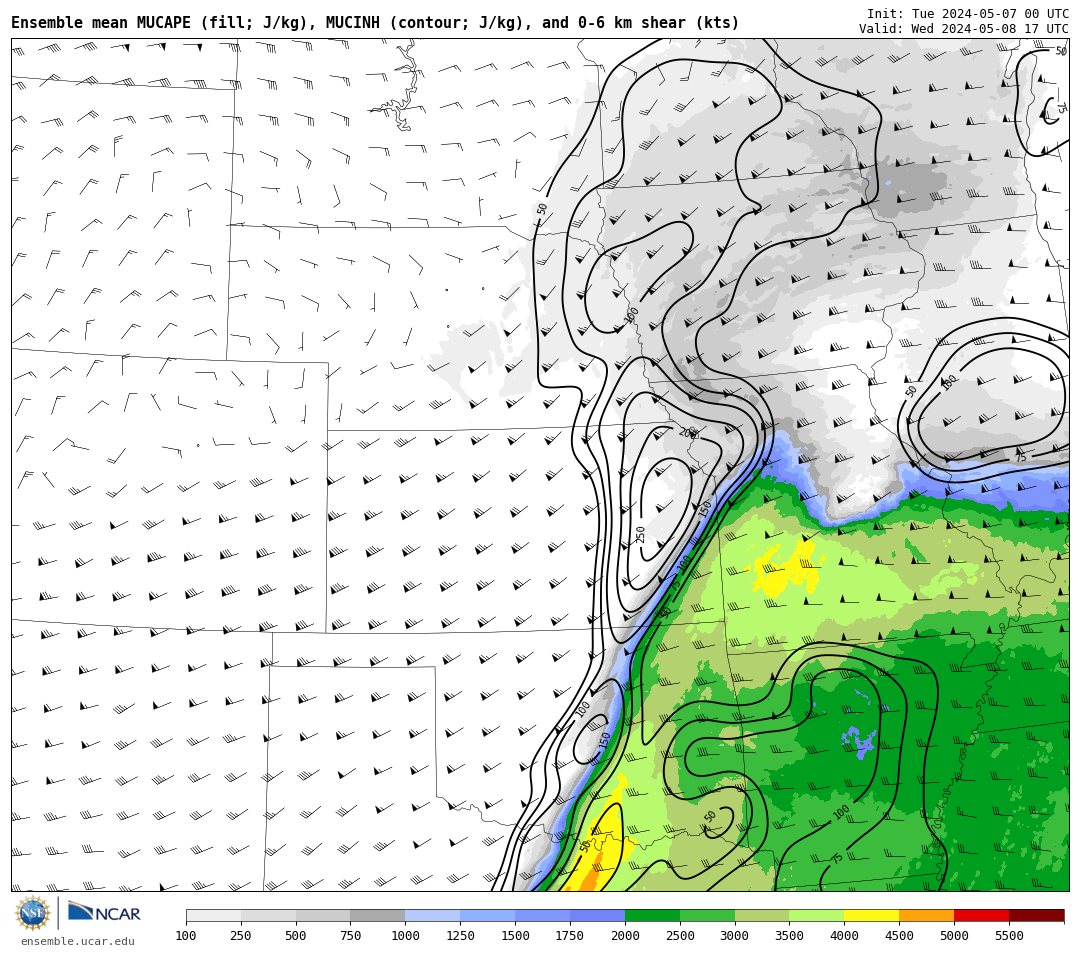Viewport: 1080px width, 954px height.
Task: Click the Ensemble mean MUCAPE plot title
Action: click(x=375, y=23)
